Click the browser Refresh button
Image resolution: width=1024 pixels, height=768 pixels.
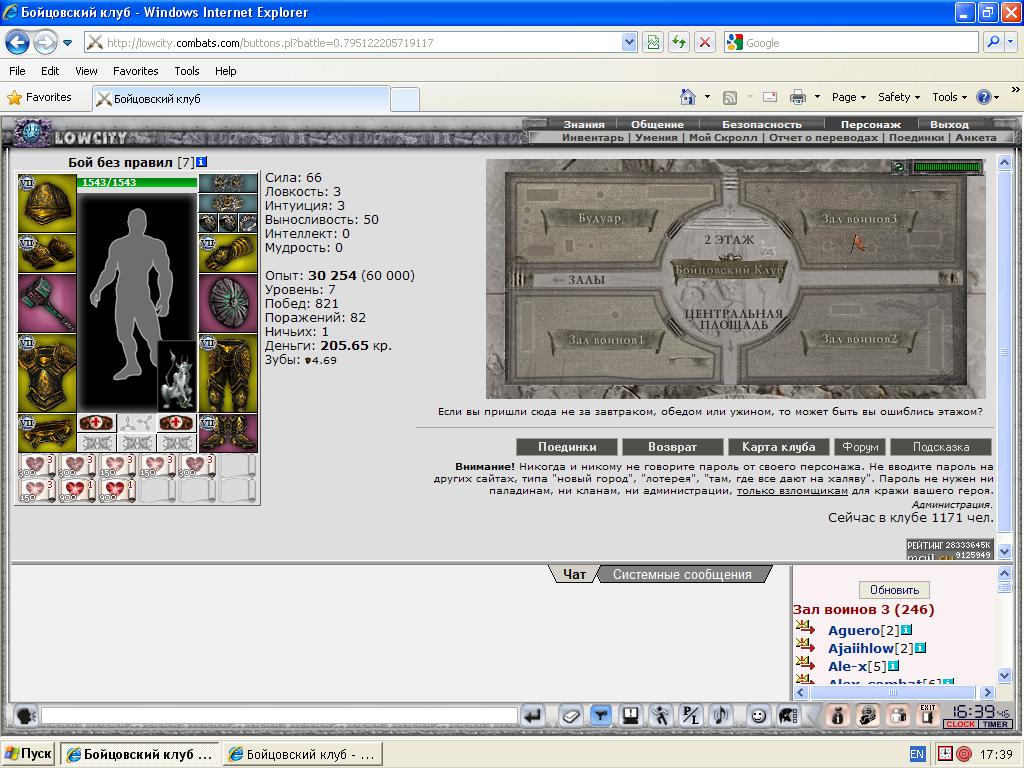coord(679,43)
